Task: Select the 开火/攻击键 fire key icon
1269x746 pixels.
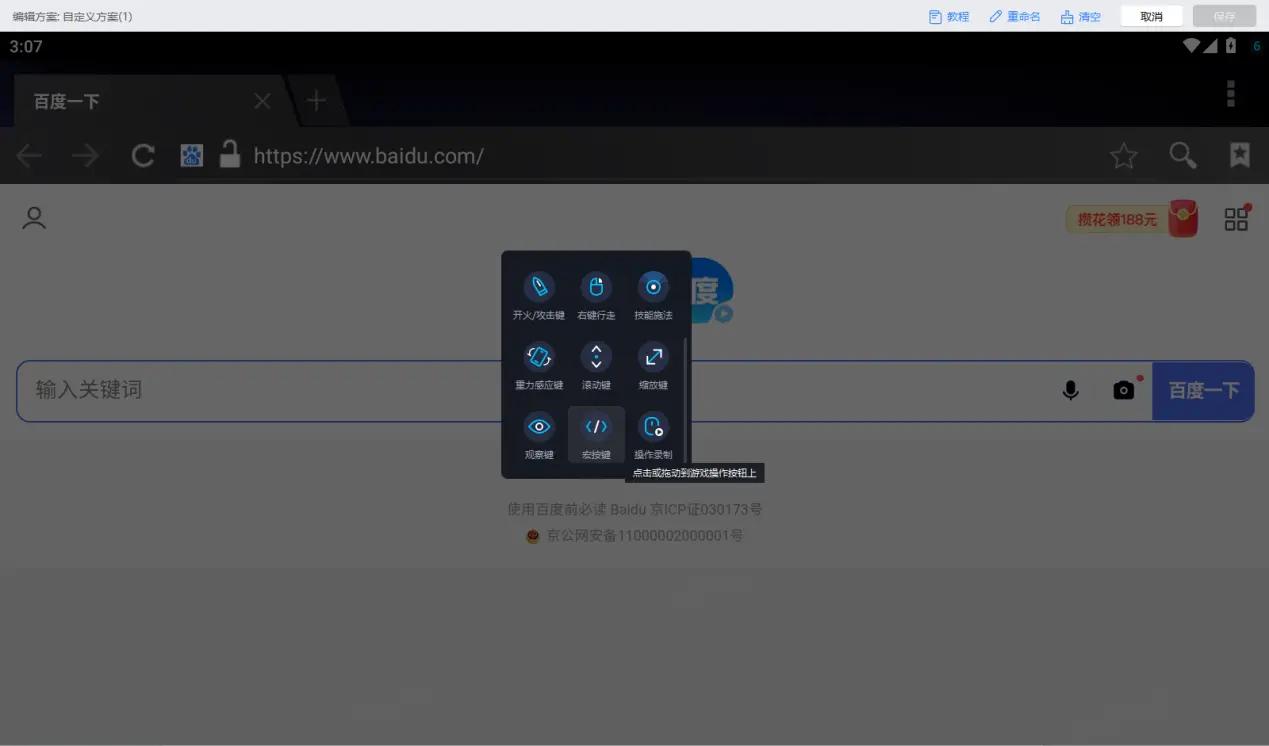Action: 539,287
